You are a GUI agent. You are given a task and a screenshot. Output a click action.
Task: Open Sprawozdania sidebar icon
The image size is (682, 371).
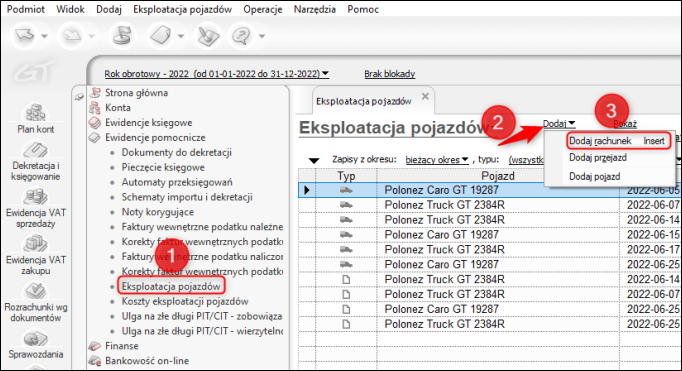[36, 344]
